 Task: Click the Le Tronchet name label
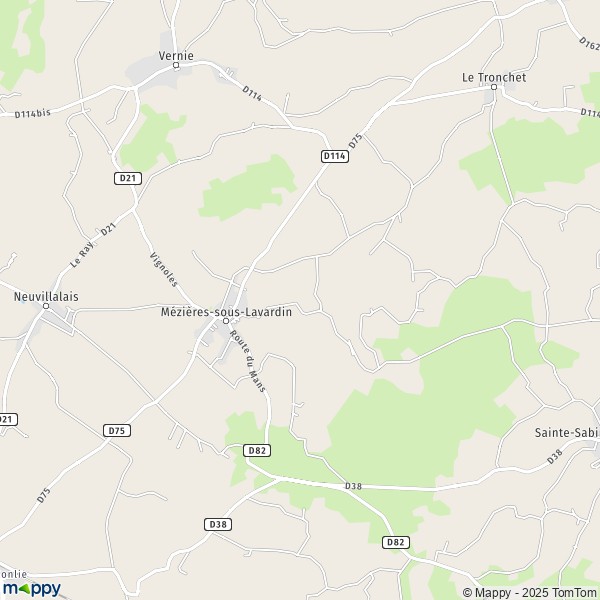click(494, 77)
